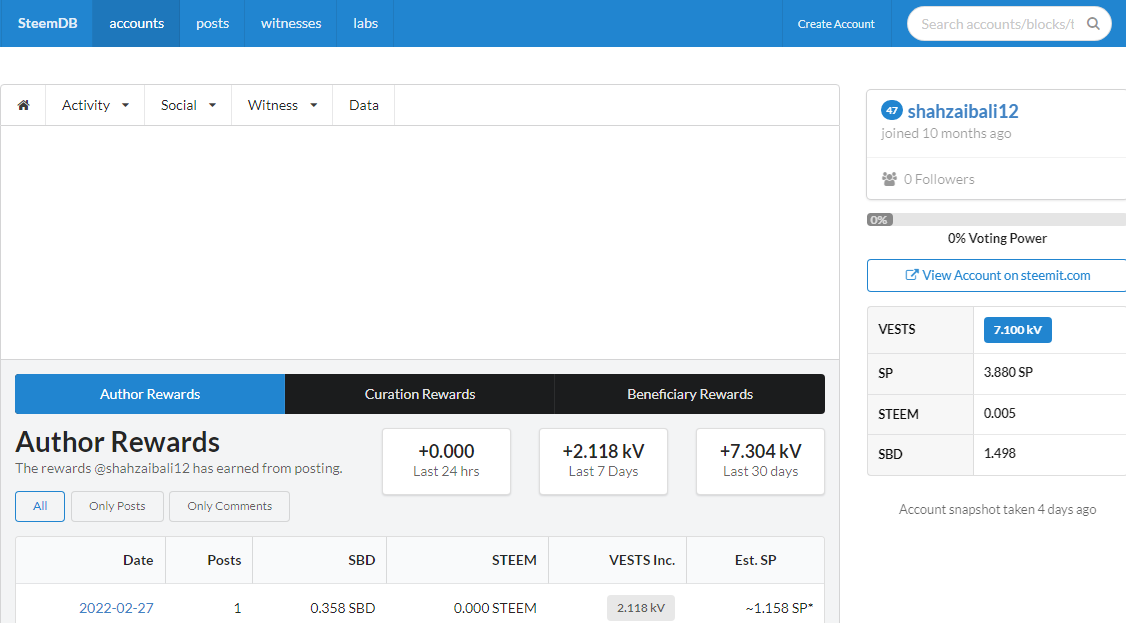The height and width of the screenshot is (623, 1126).
Task: Open the accounts menu item
Action: point(136,24)
